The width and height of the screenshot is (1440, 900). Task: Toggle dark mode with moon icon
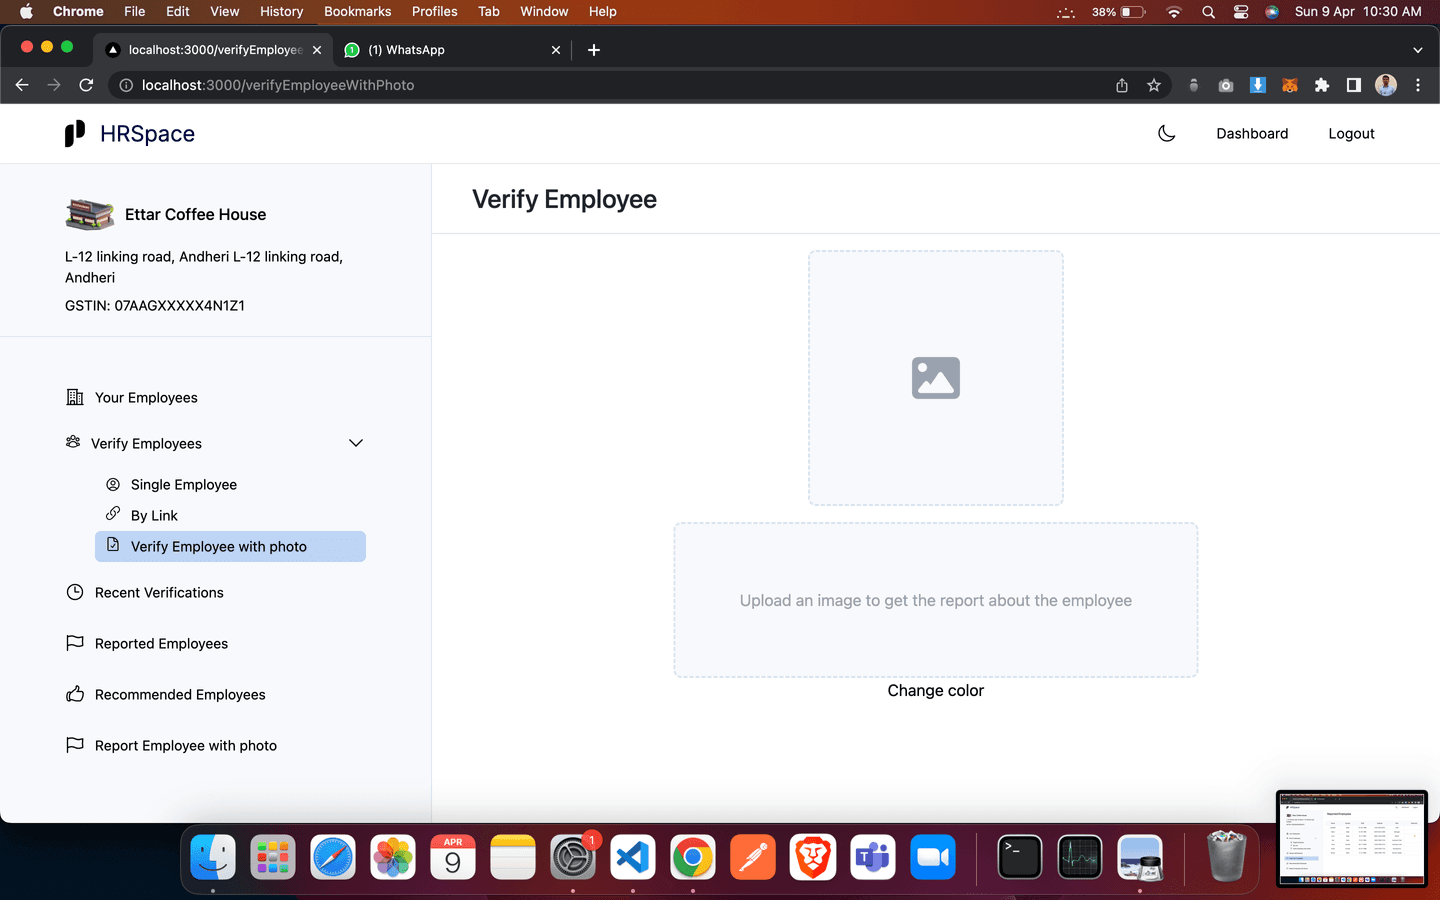click(x=1166, y=133)
